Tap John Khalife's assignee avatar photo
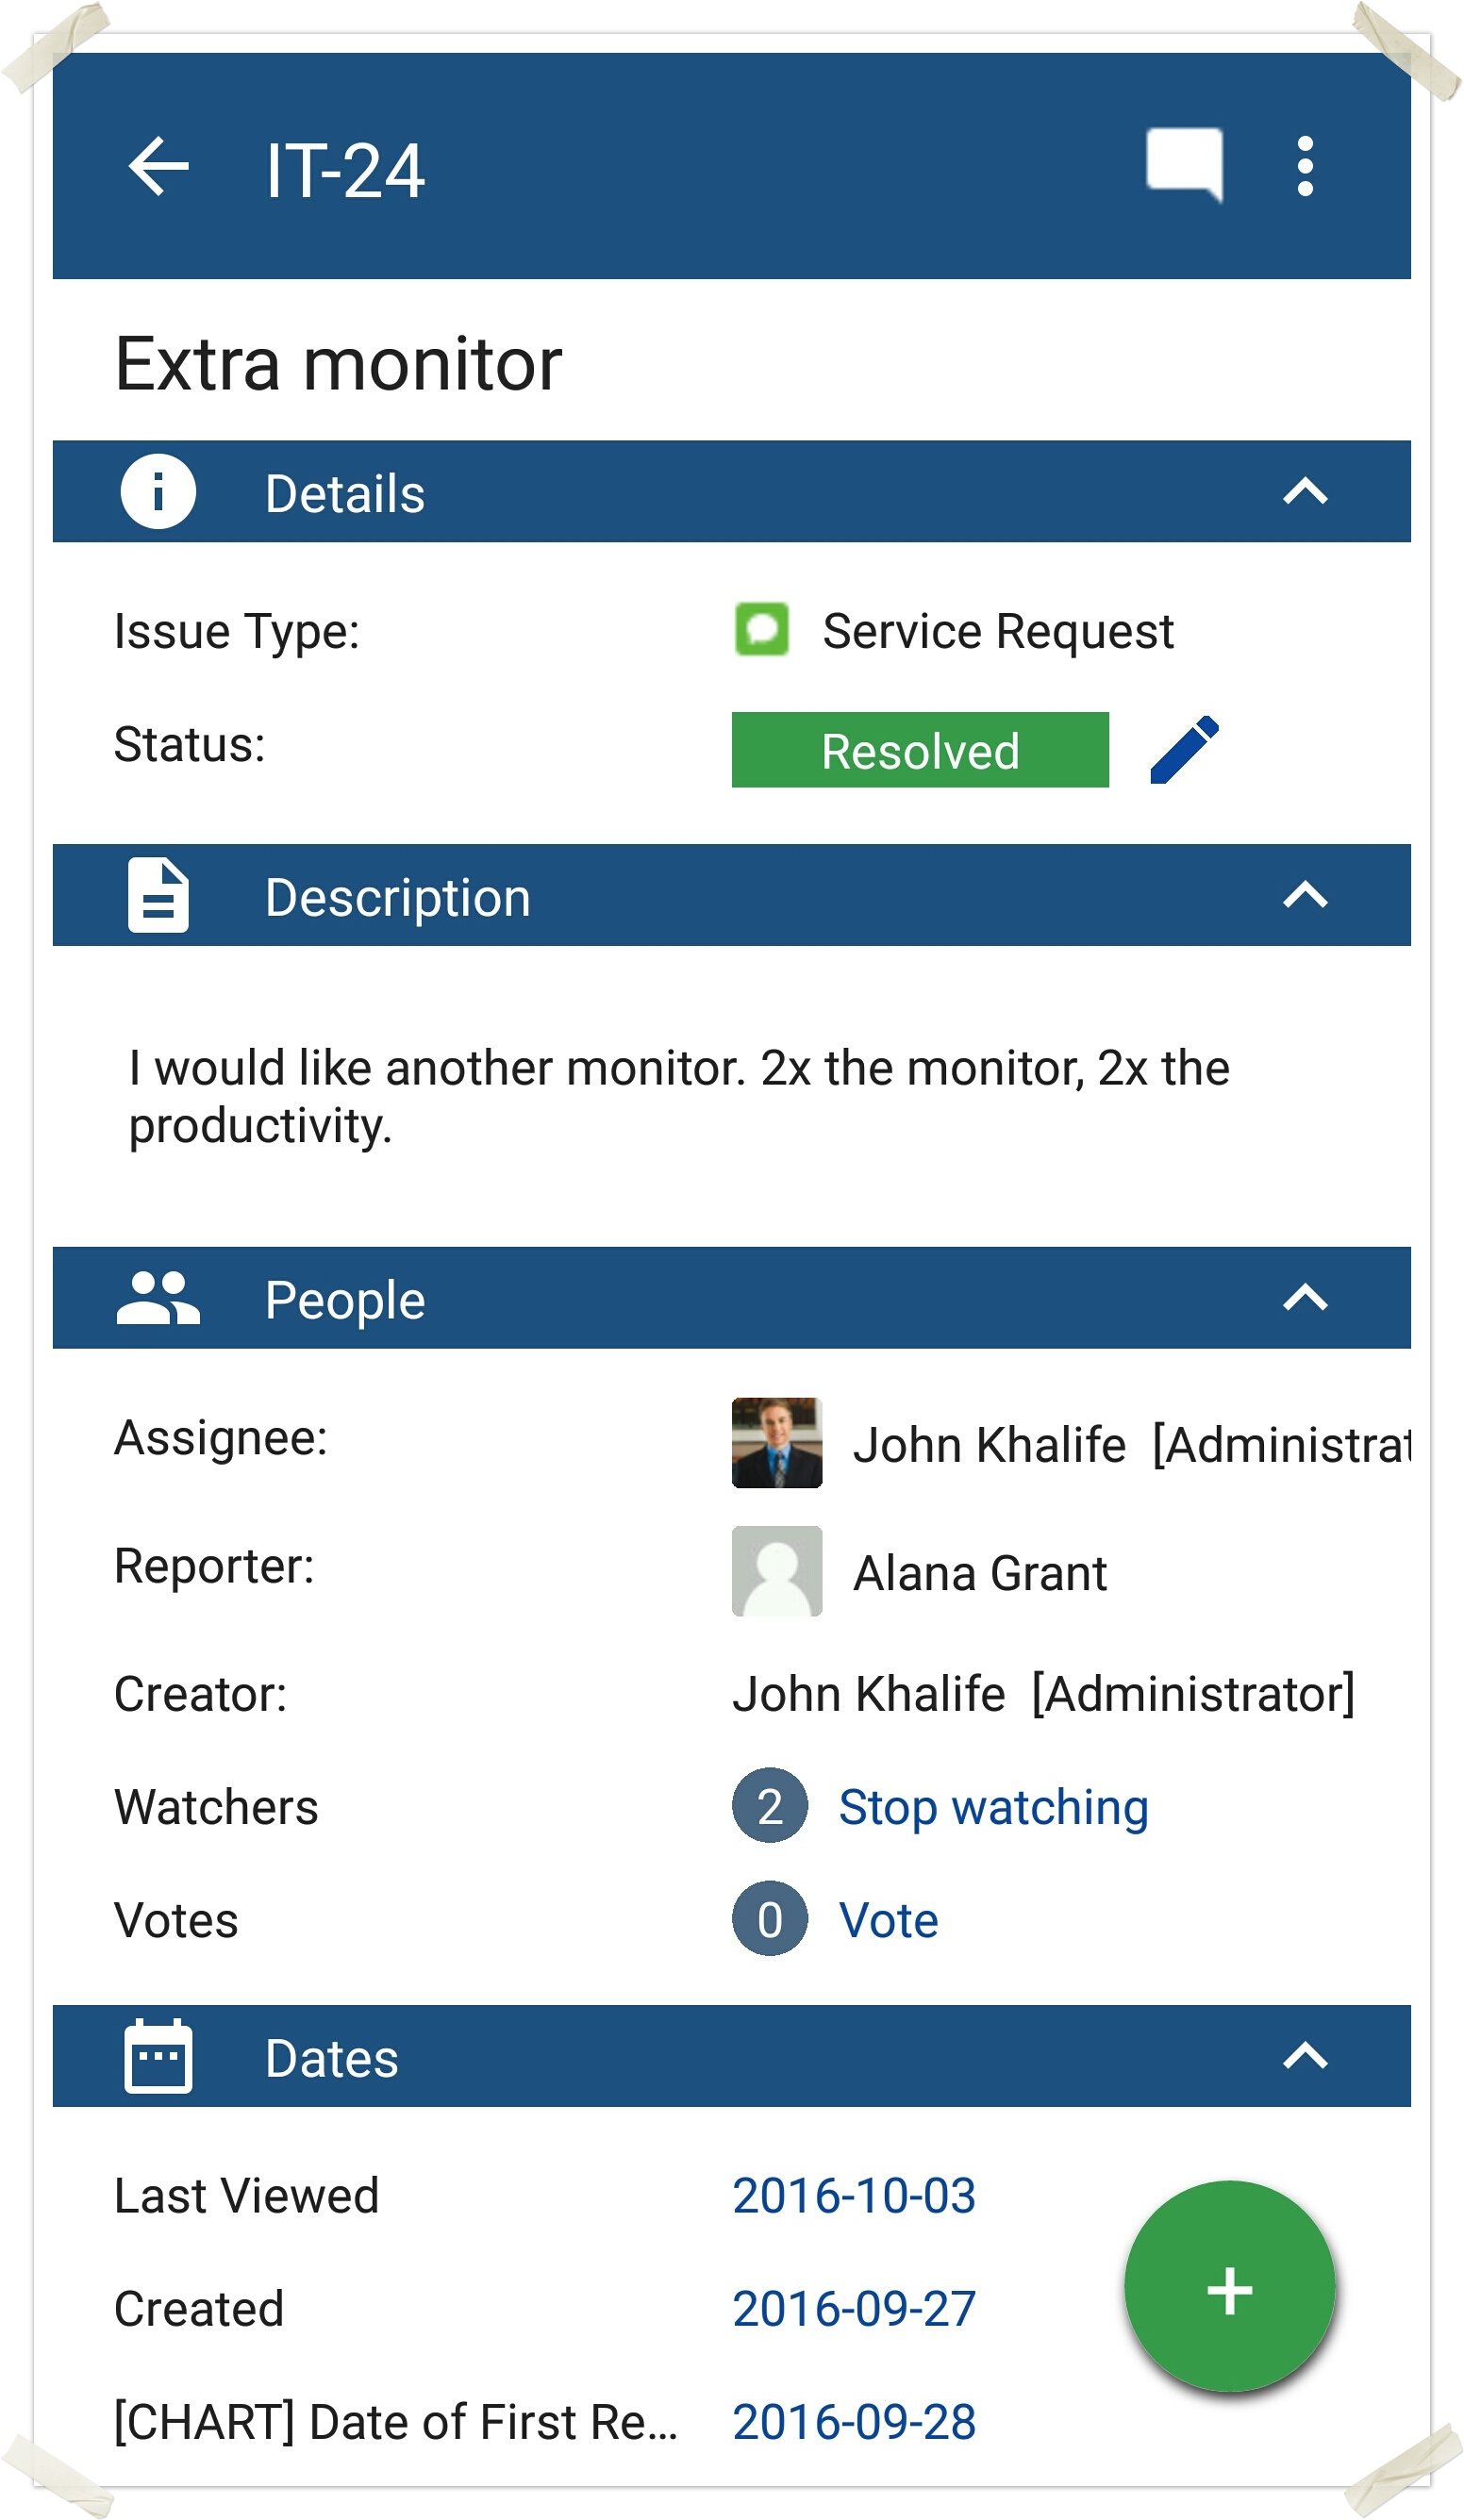1464x2520 pixels. pos(777,1443)
